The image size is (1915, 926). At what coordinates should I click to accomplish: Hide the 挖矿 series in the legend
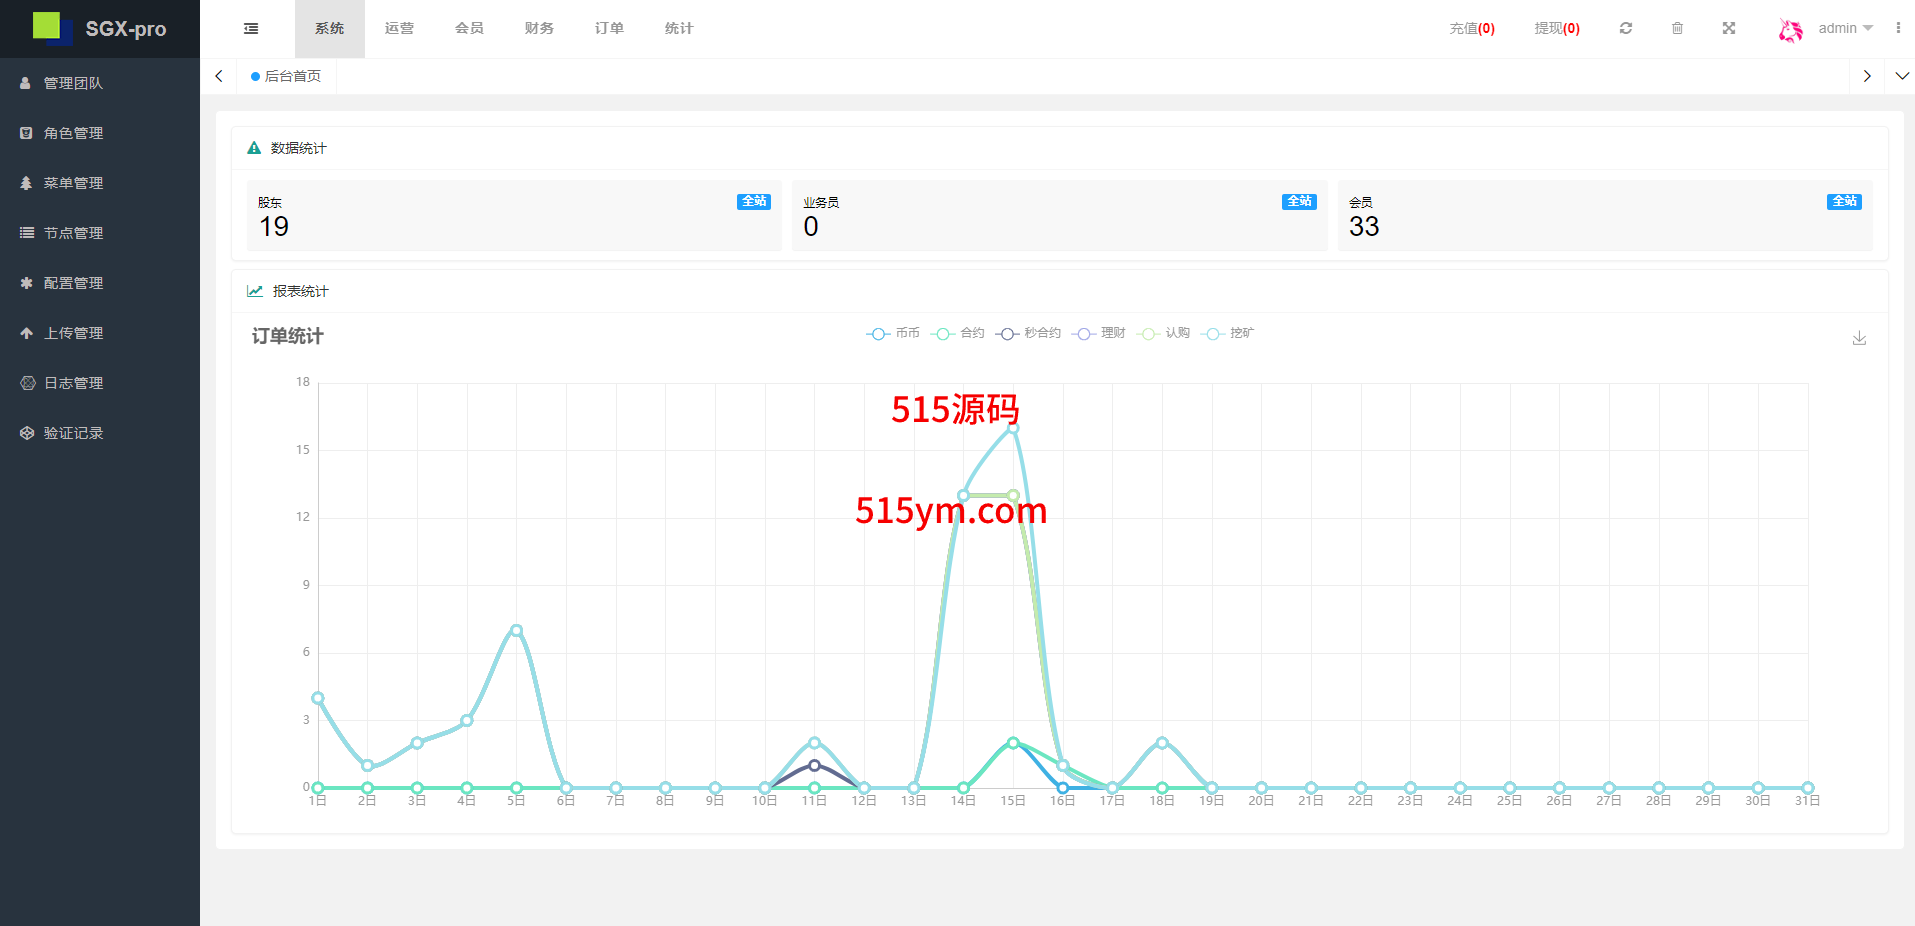pos(1228,334)
